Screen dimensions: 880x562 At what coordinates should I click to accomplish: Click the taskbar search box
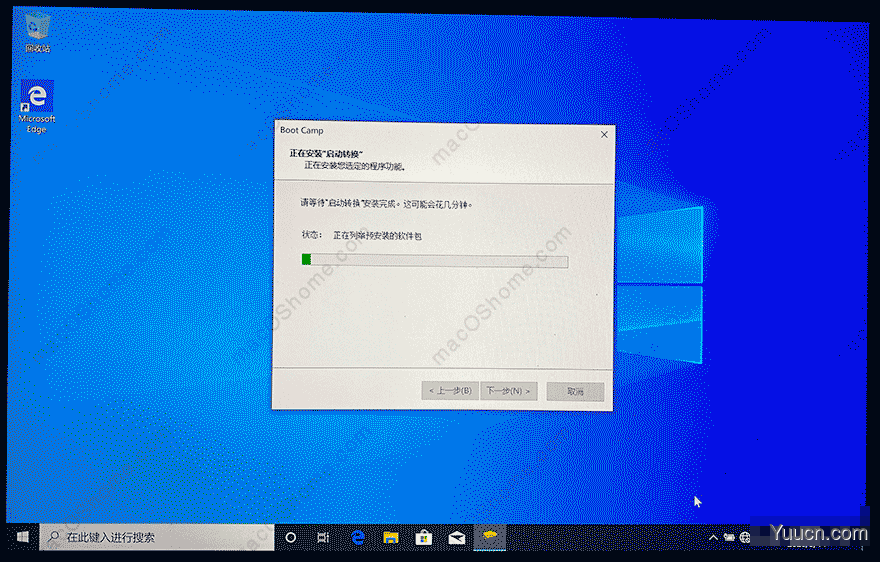(157, 537)
